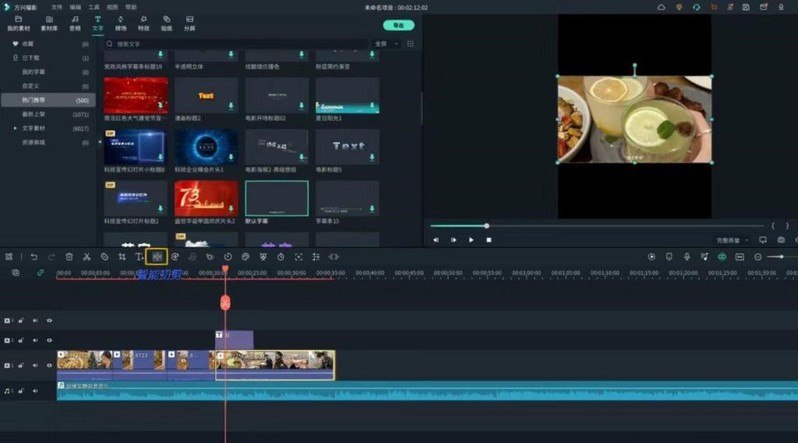This screenshot has width=798, height=443.
Task: Open the 文件 menu
Action: (58, 7)
